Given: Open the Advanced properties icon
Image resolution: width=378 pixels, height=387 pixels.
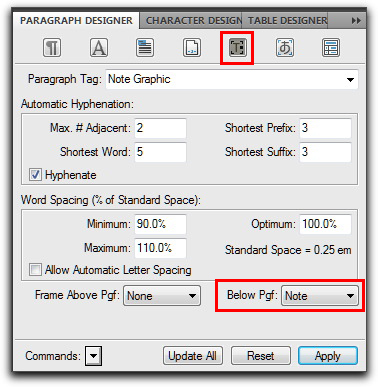Looking at the screenshot, I should click(x=237, y=48).
